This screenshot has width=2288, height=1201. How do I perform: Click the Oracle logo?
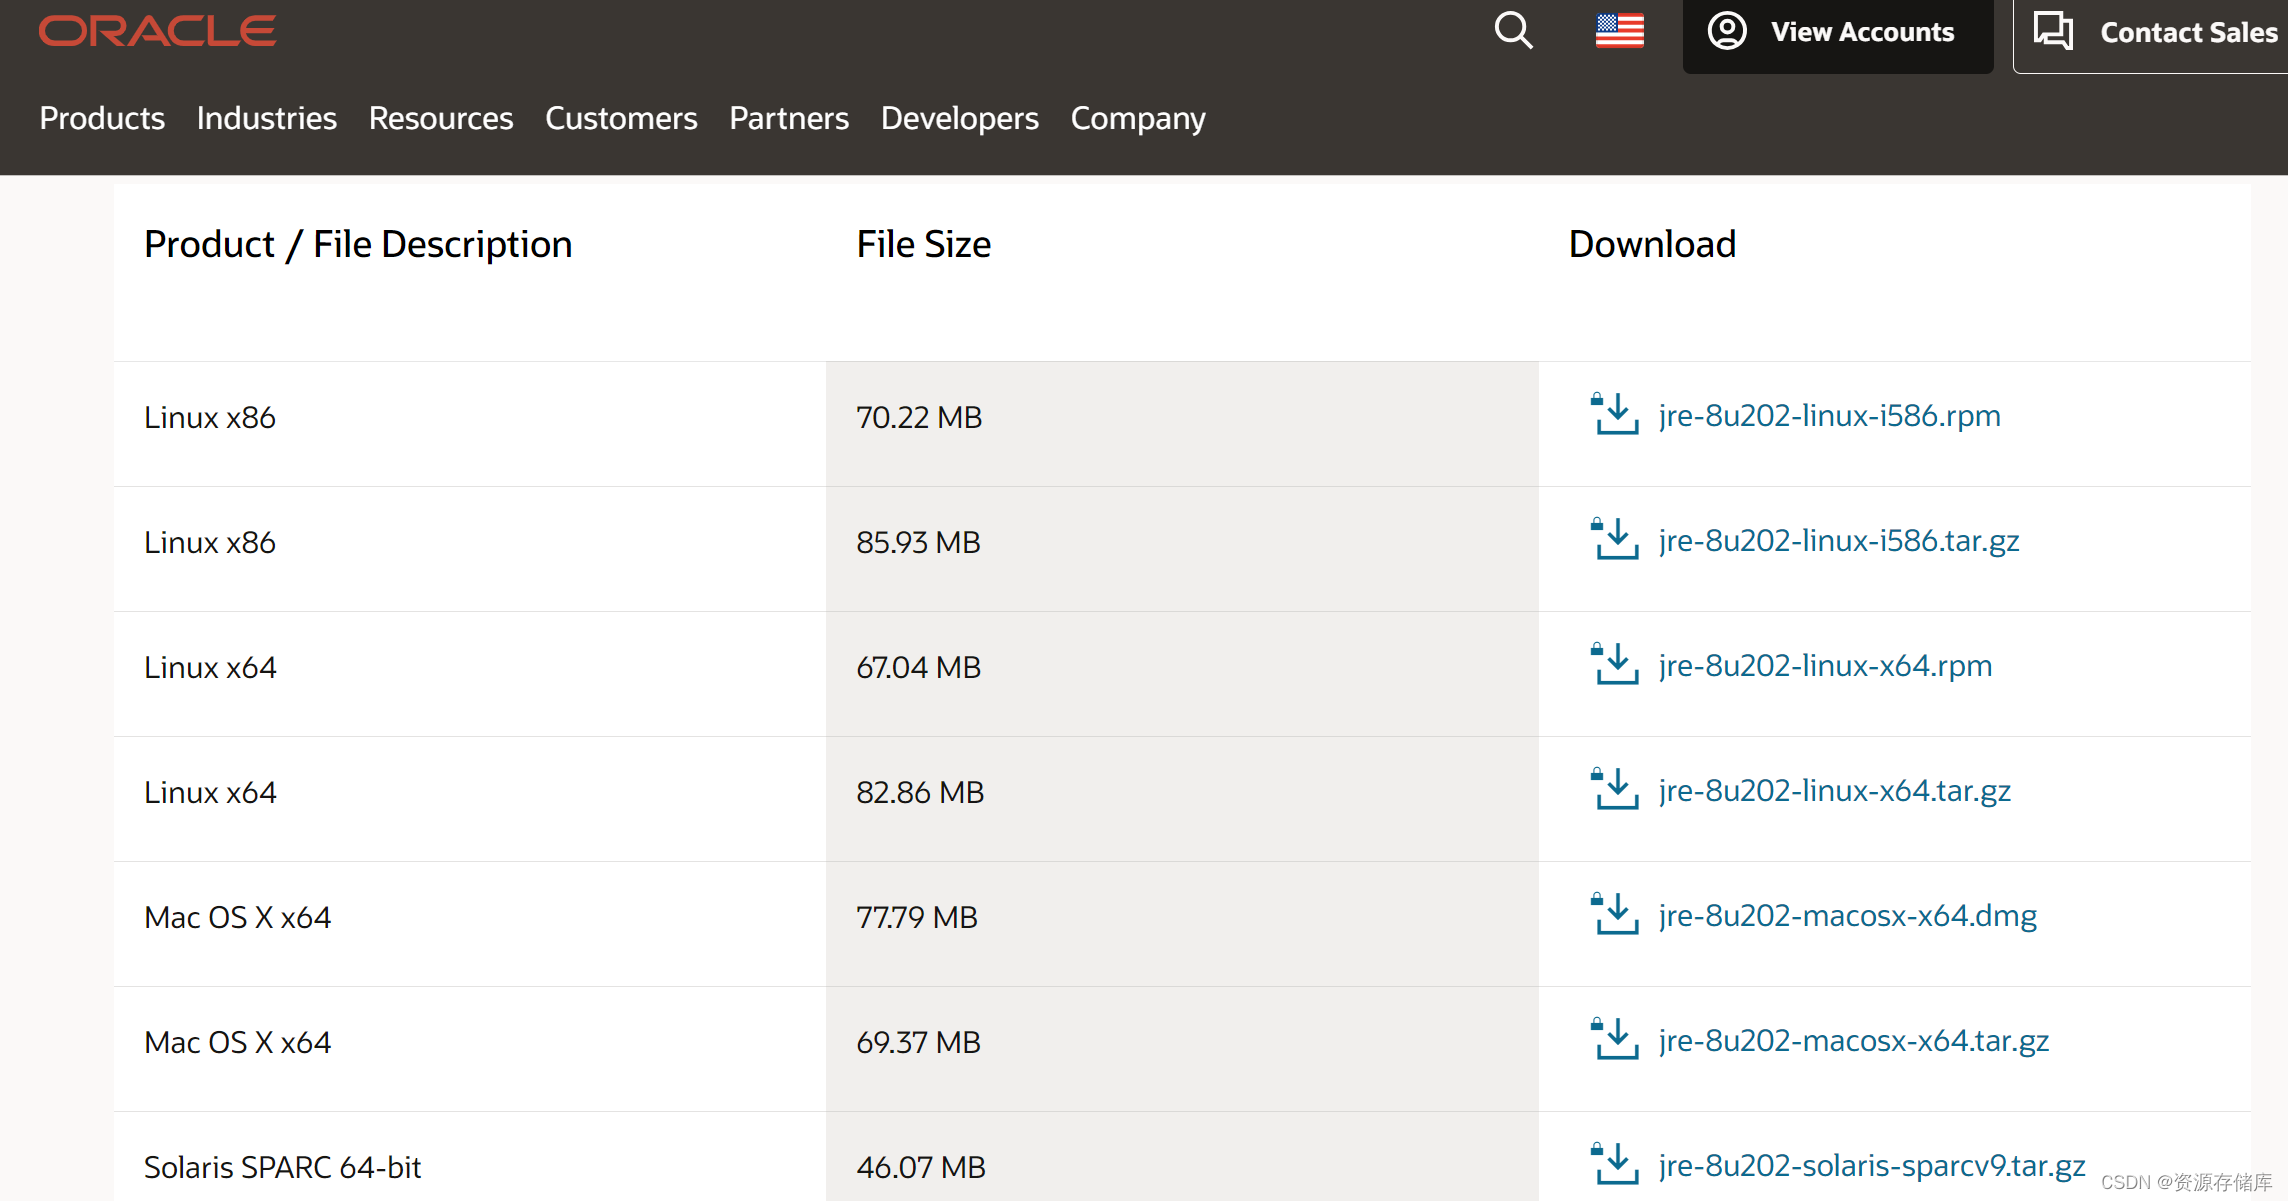158,31
